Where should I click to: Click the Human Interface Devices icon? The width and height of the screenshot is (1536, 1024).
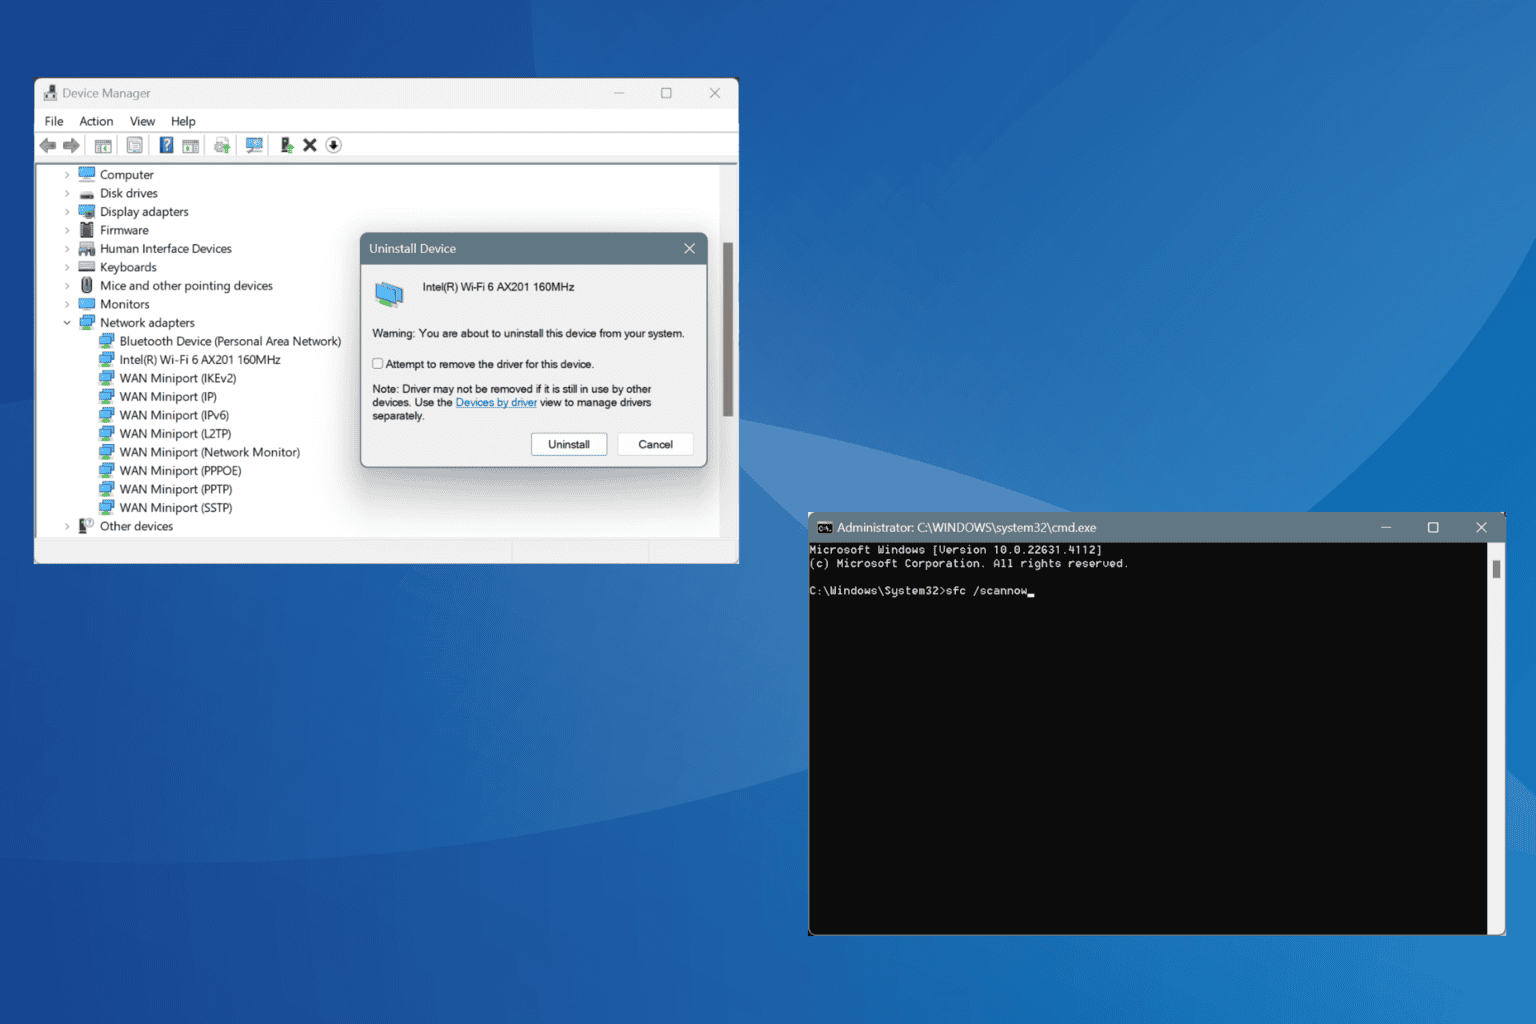point(87,248)
